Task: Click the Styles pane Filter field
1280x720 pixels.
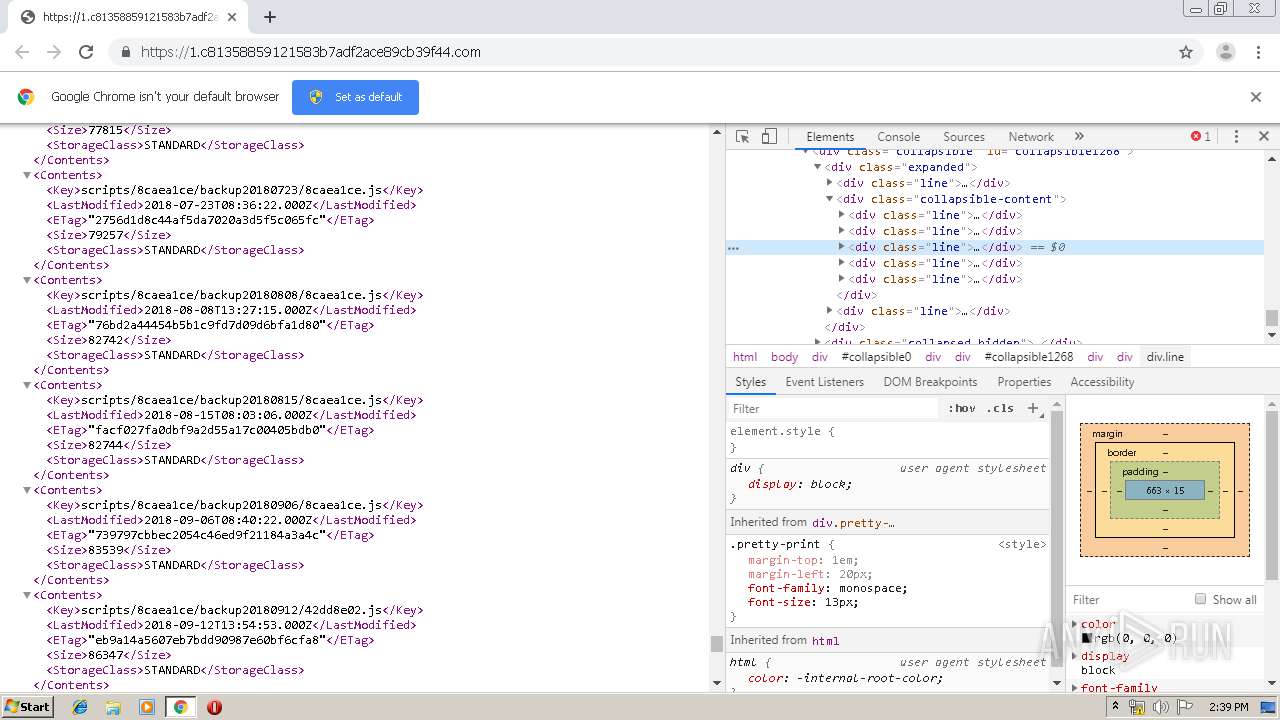Action: coord(835,408)
